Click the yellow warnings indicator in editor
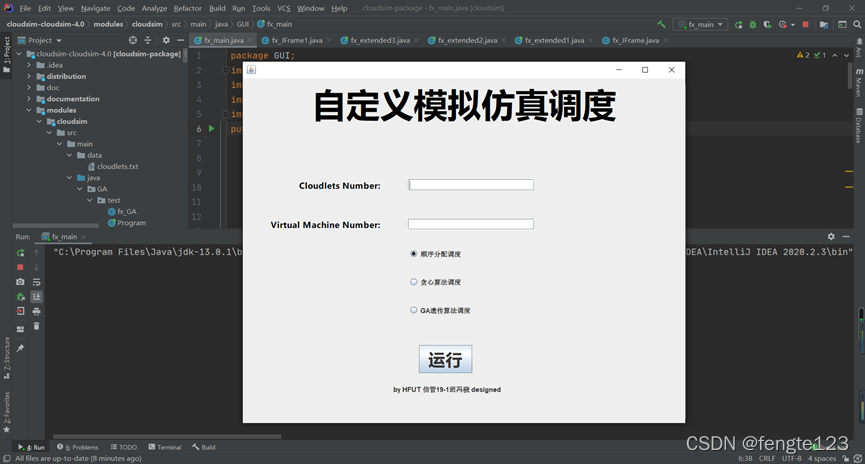The width and height of the screenshot is (865, 464). [x=803, y=55]
